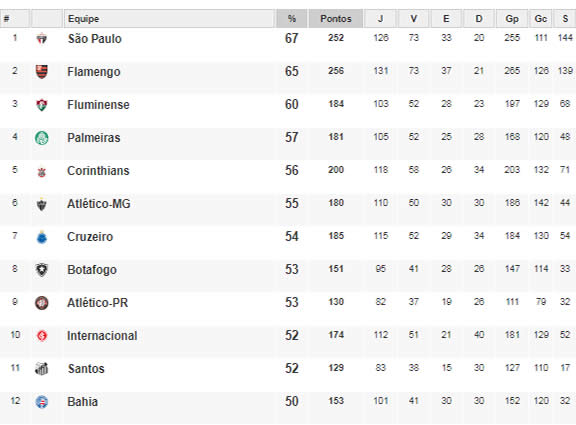
Task: Sort table by Pontos column header
Action: (x=336, y=19)
